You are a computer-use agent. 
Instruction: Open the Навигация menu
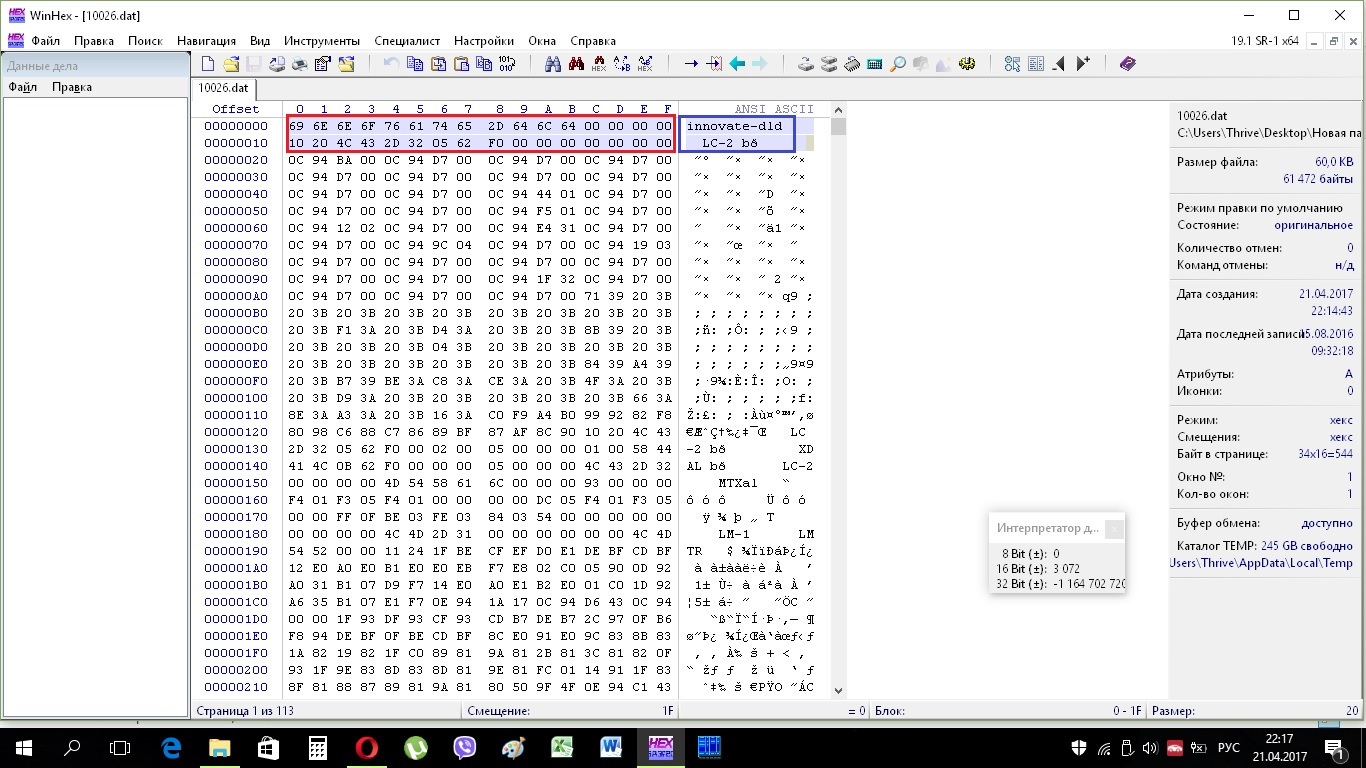click(x=206, y=41)
